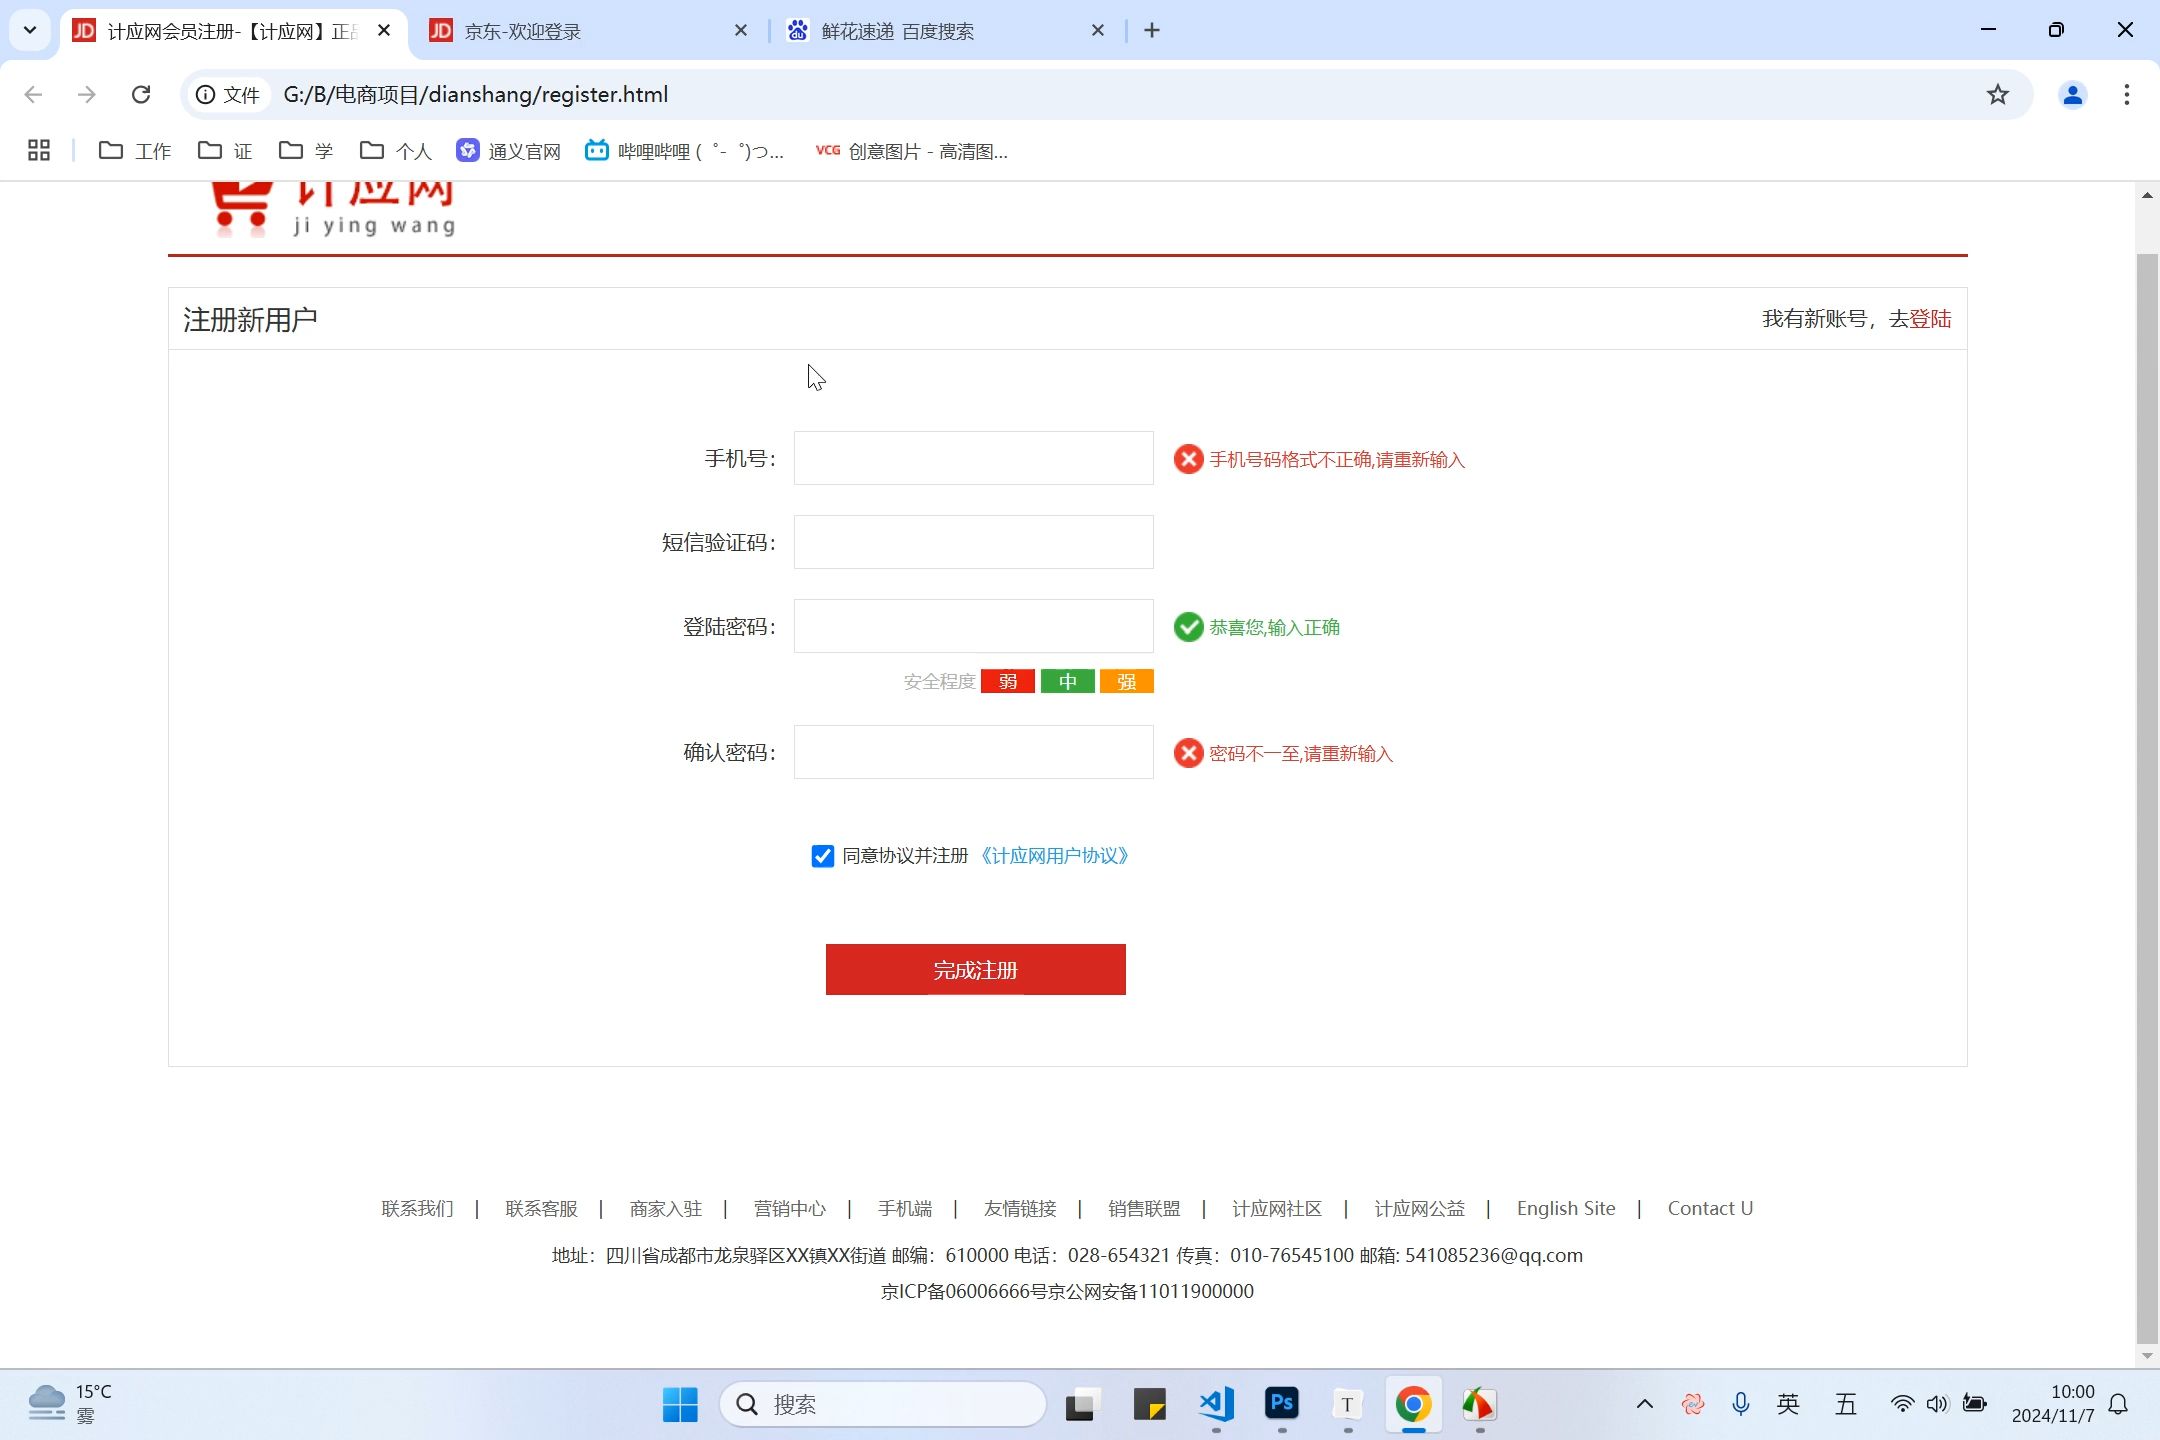Open the 《计应网用户协议》 link
The width and height of the screenshot is (2160, 1440).
1054,856
